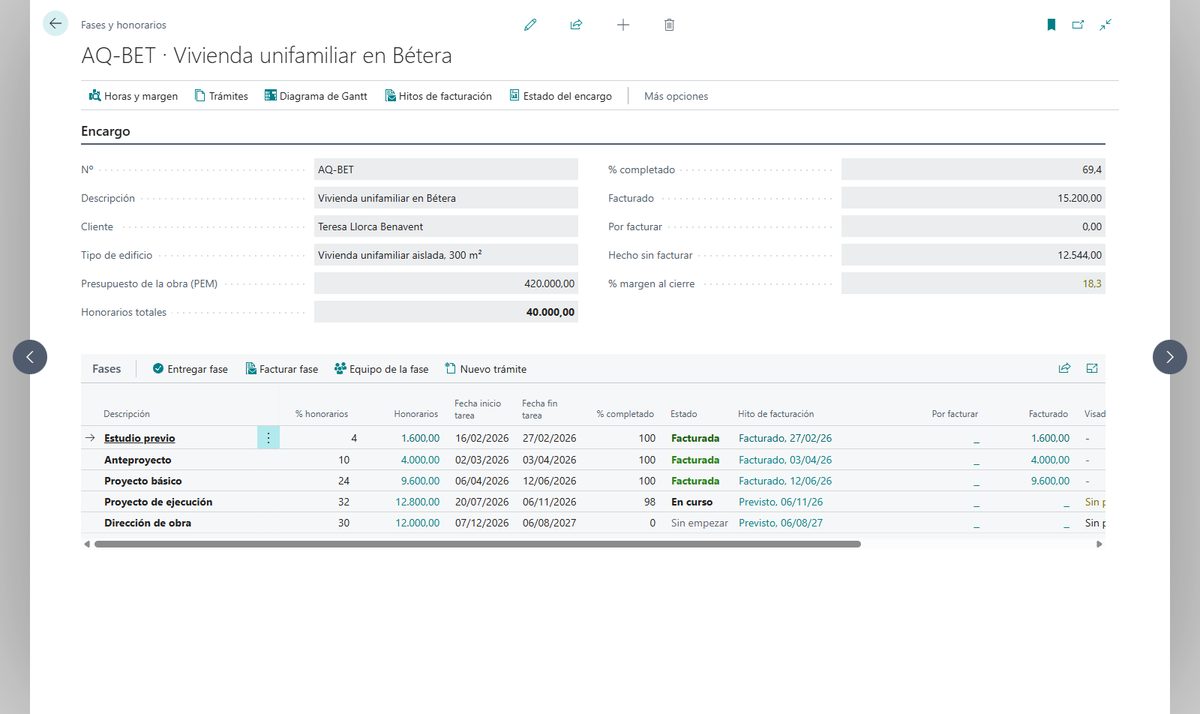This screenshot has height=714, width=1200.
Task: Open Horas y margen action
Action: point(133,96)
